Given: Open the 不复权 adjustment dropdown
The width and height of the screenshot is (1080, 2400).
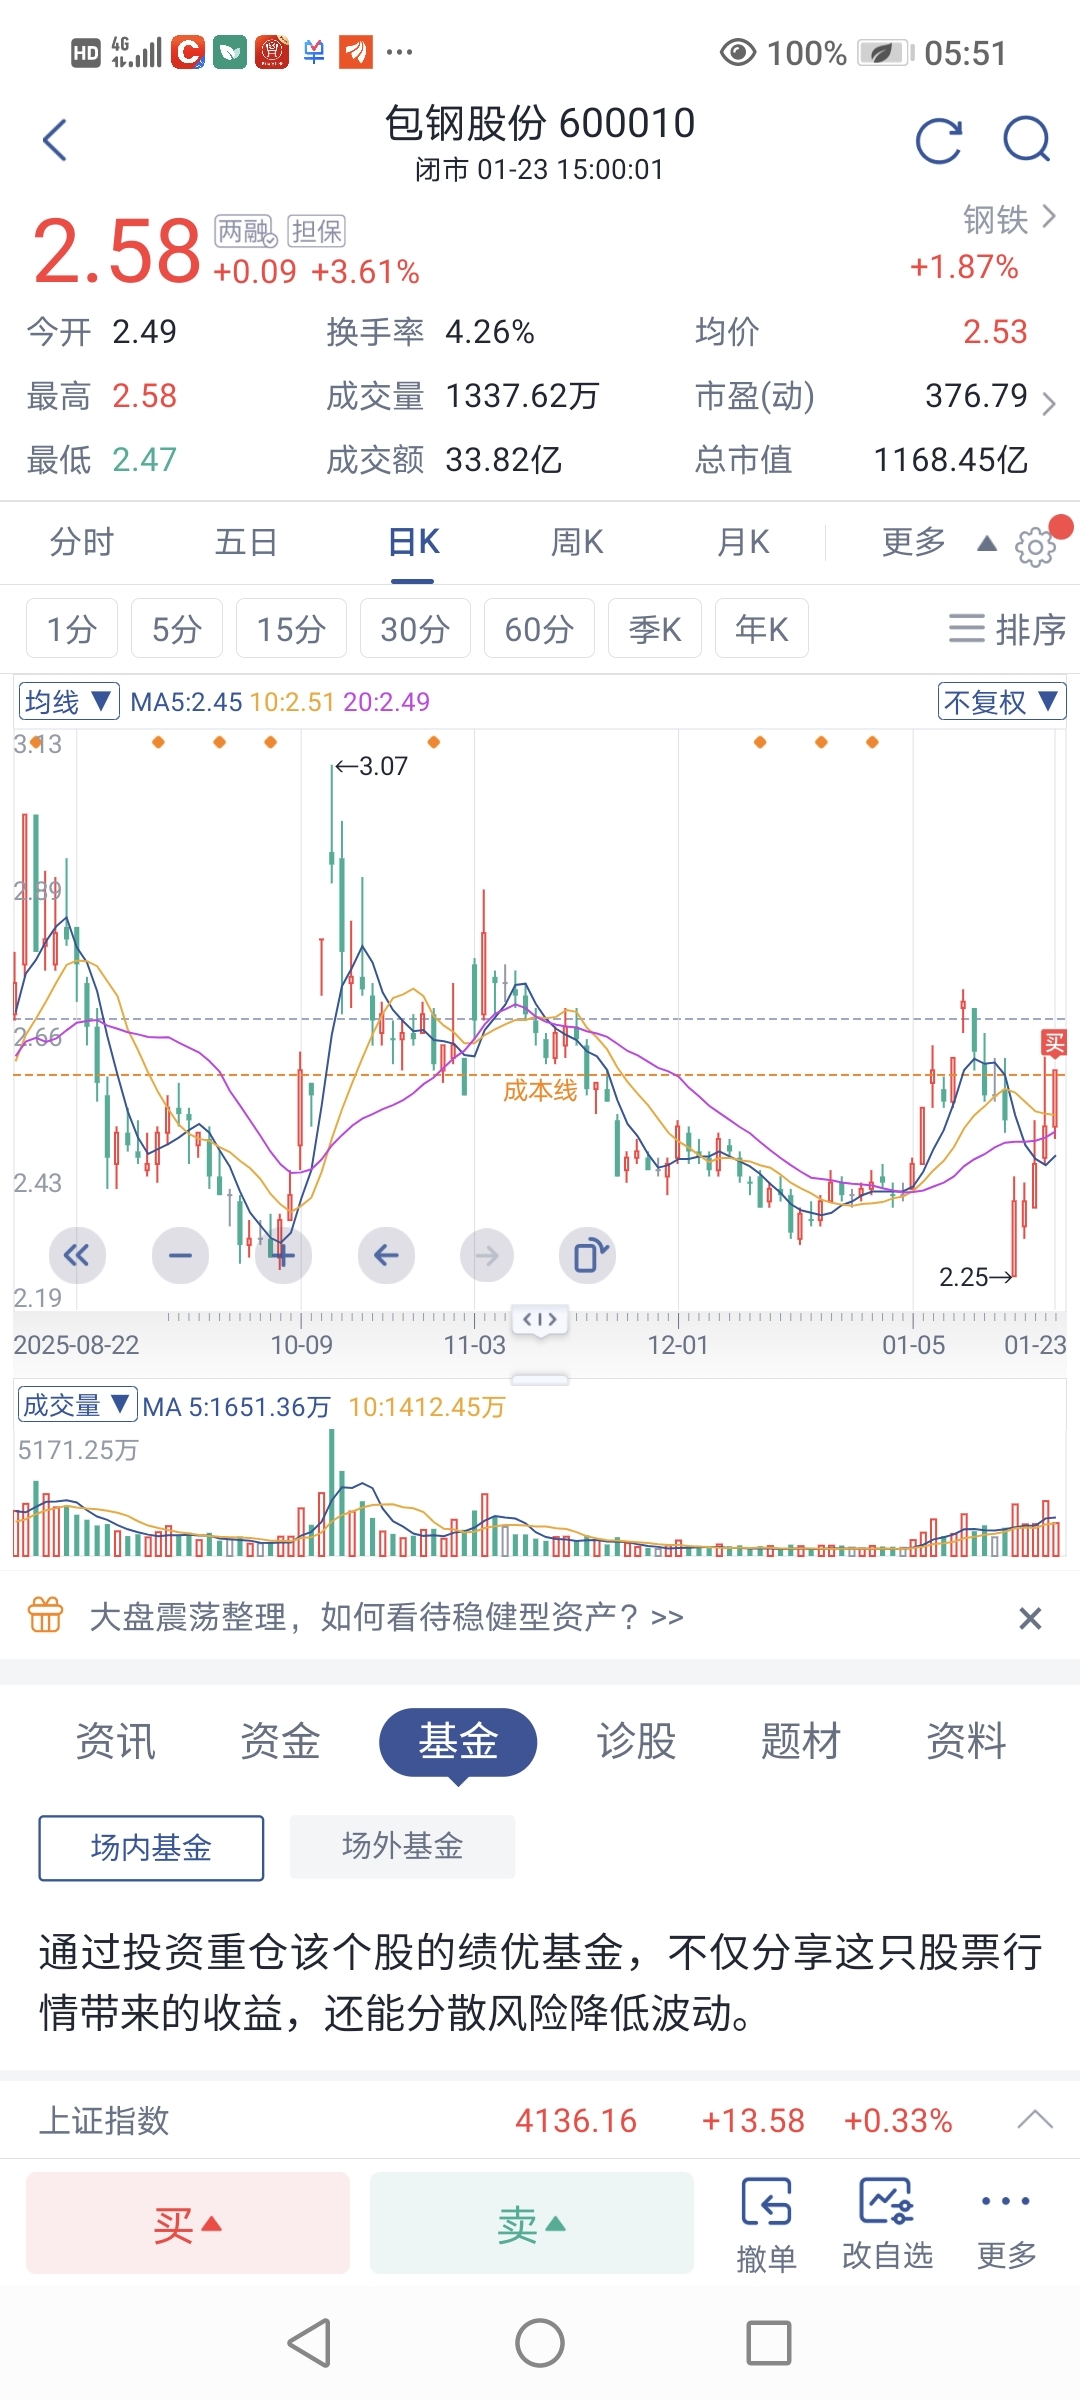Looking at the screenshot, I should (1001, 701).
